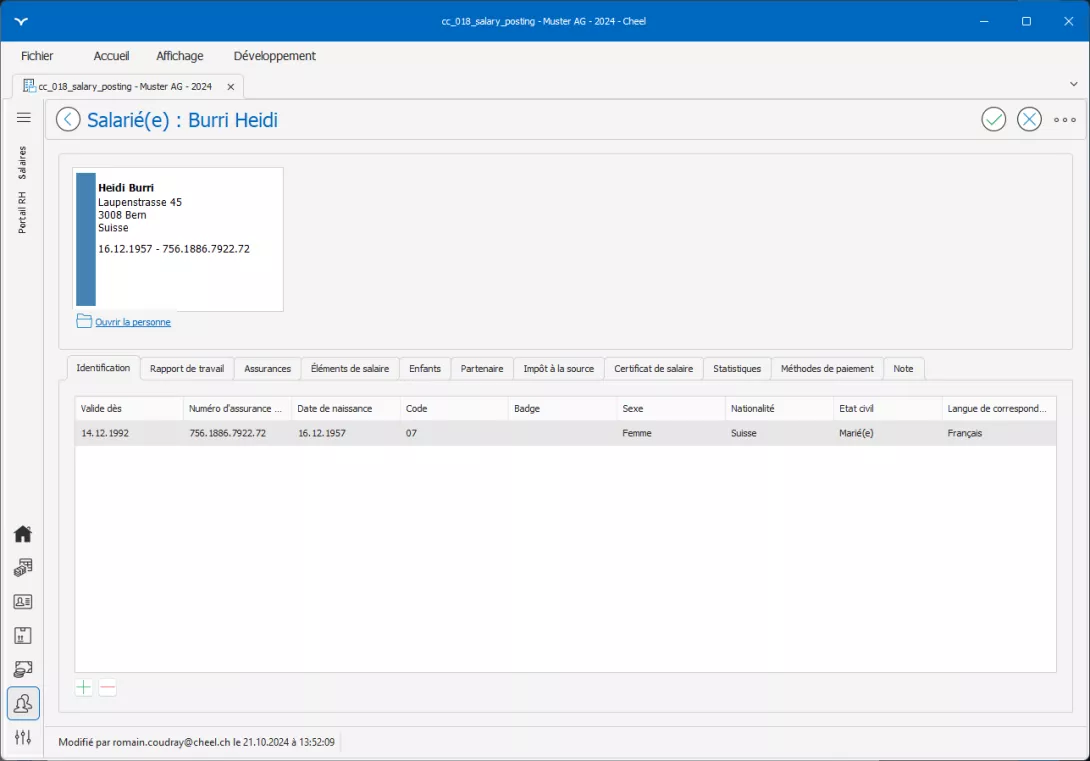
Task: Switch to the Note tab
Action: 903,368
